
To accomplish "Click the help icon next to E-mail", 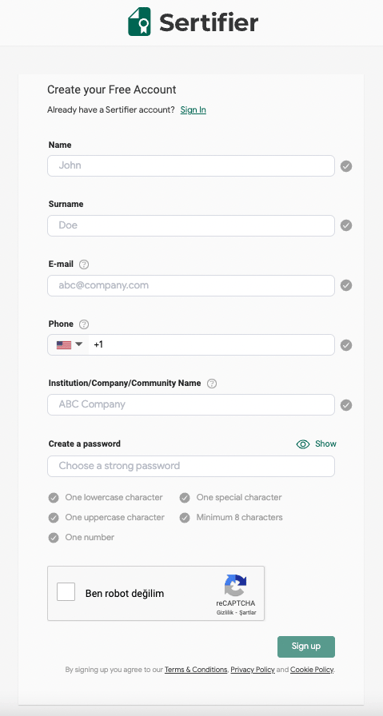I will click(x=84, y=264).
